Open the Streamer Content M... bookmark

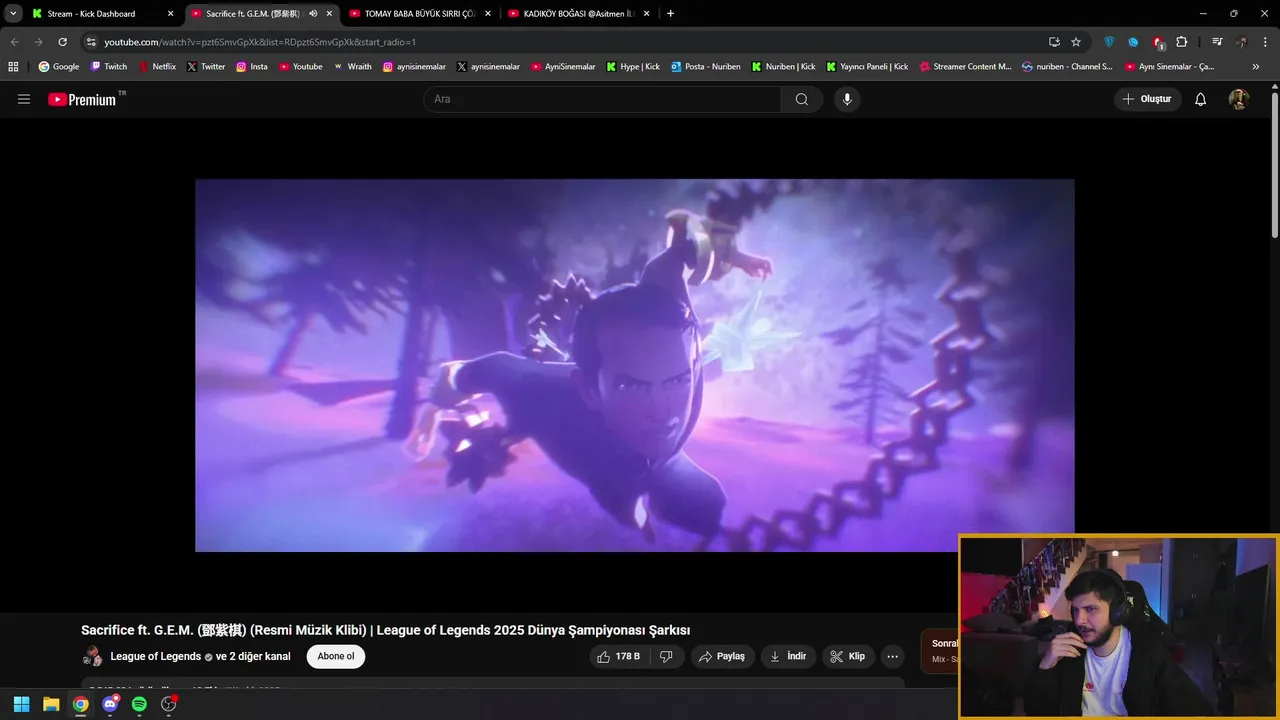[965, 66]
